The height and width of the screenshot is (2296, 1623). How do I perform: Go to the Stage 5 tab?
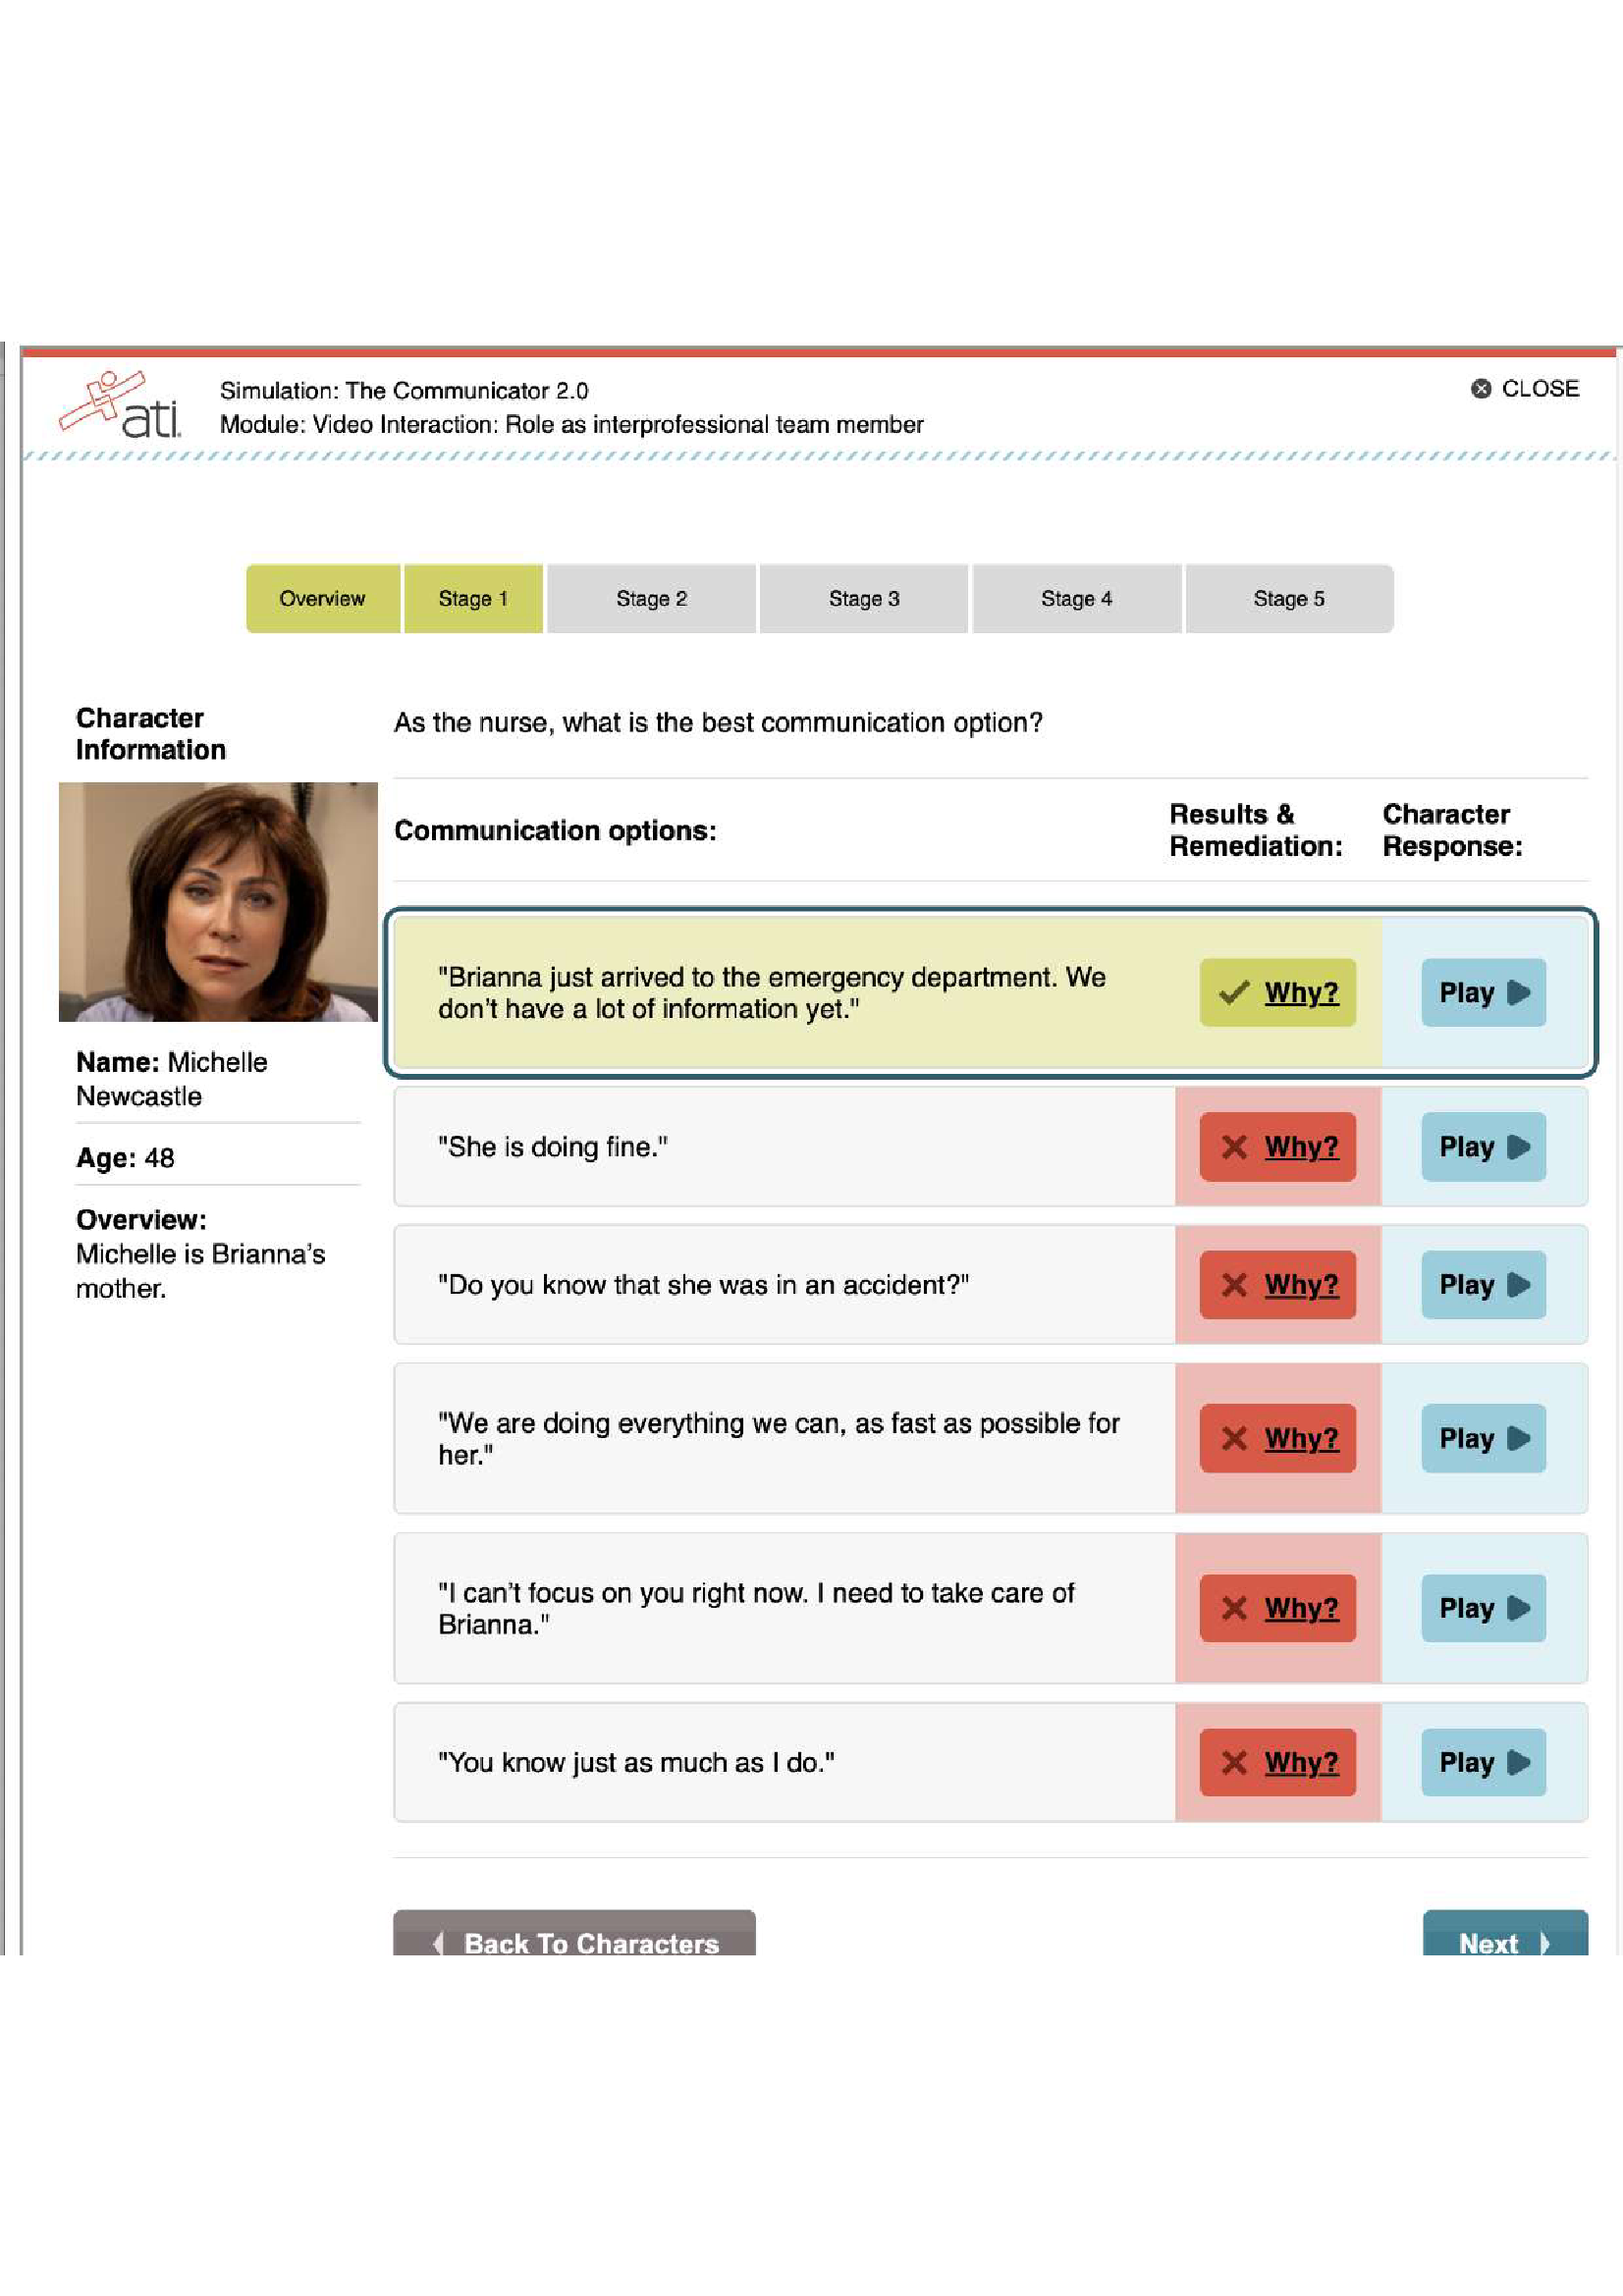(1288, 598)
